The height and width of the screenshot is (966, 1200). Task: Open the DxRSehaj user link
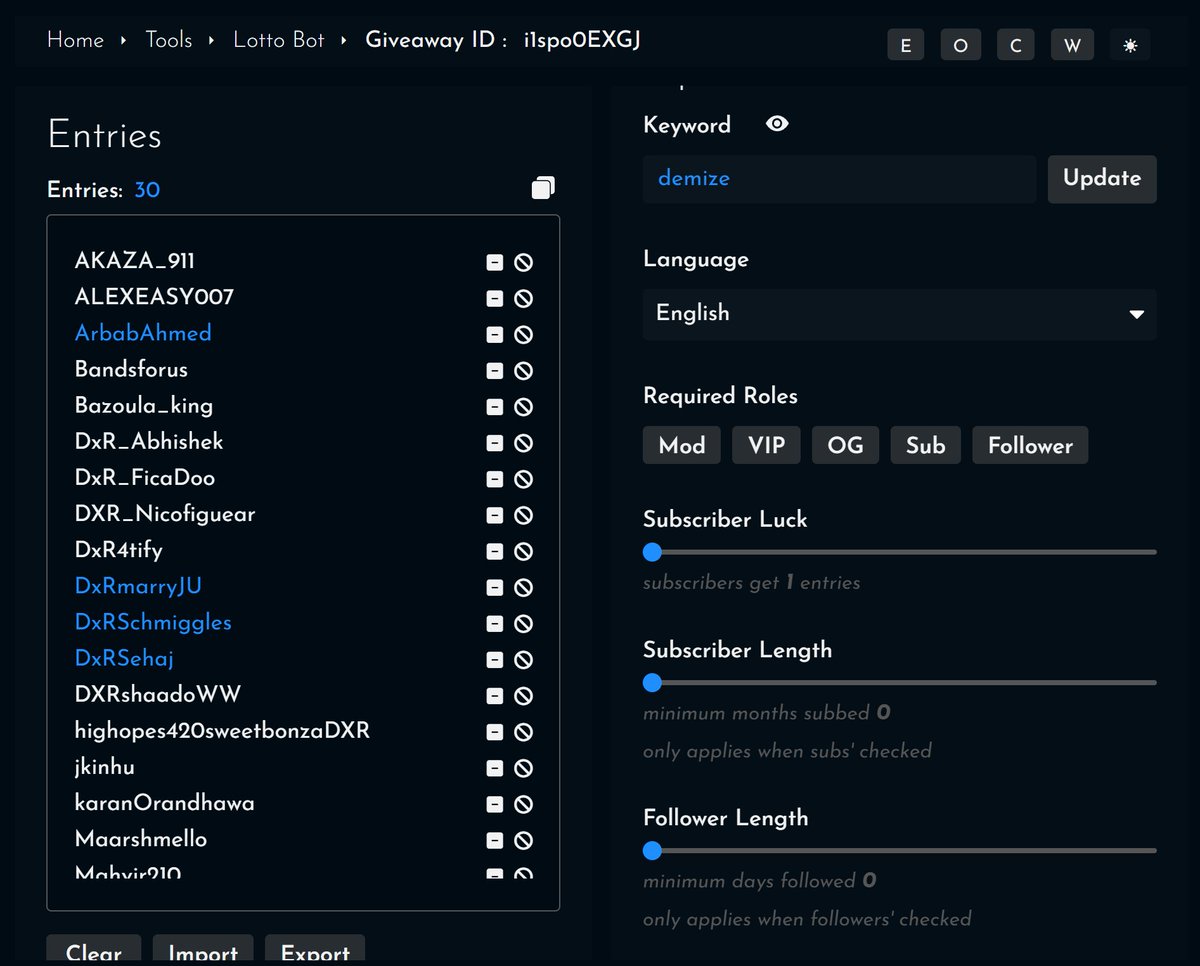[125, 658]
